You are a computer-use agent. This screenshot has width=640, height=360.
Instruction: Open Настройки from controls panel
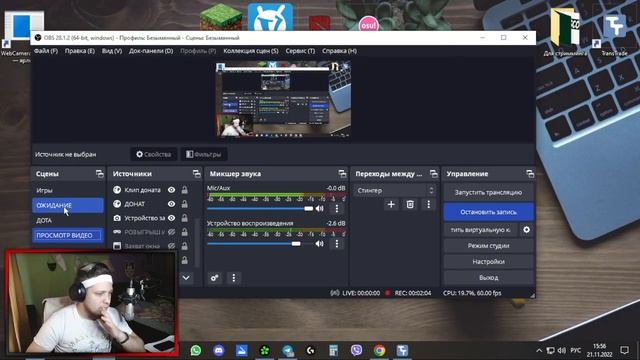click(488, 262)
